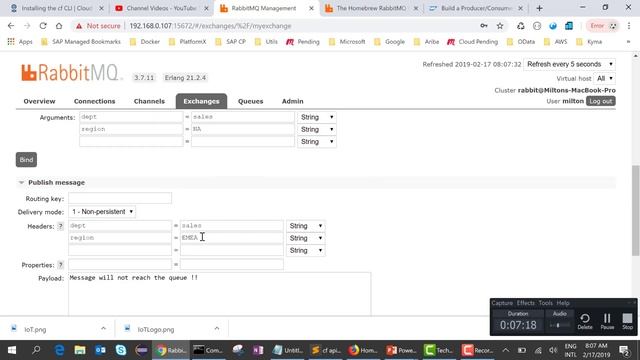This screenshot has width=640, height=360.
Task: Open the refresh interval dropdown
Action: tap(570, 64)
